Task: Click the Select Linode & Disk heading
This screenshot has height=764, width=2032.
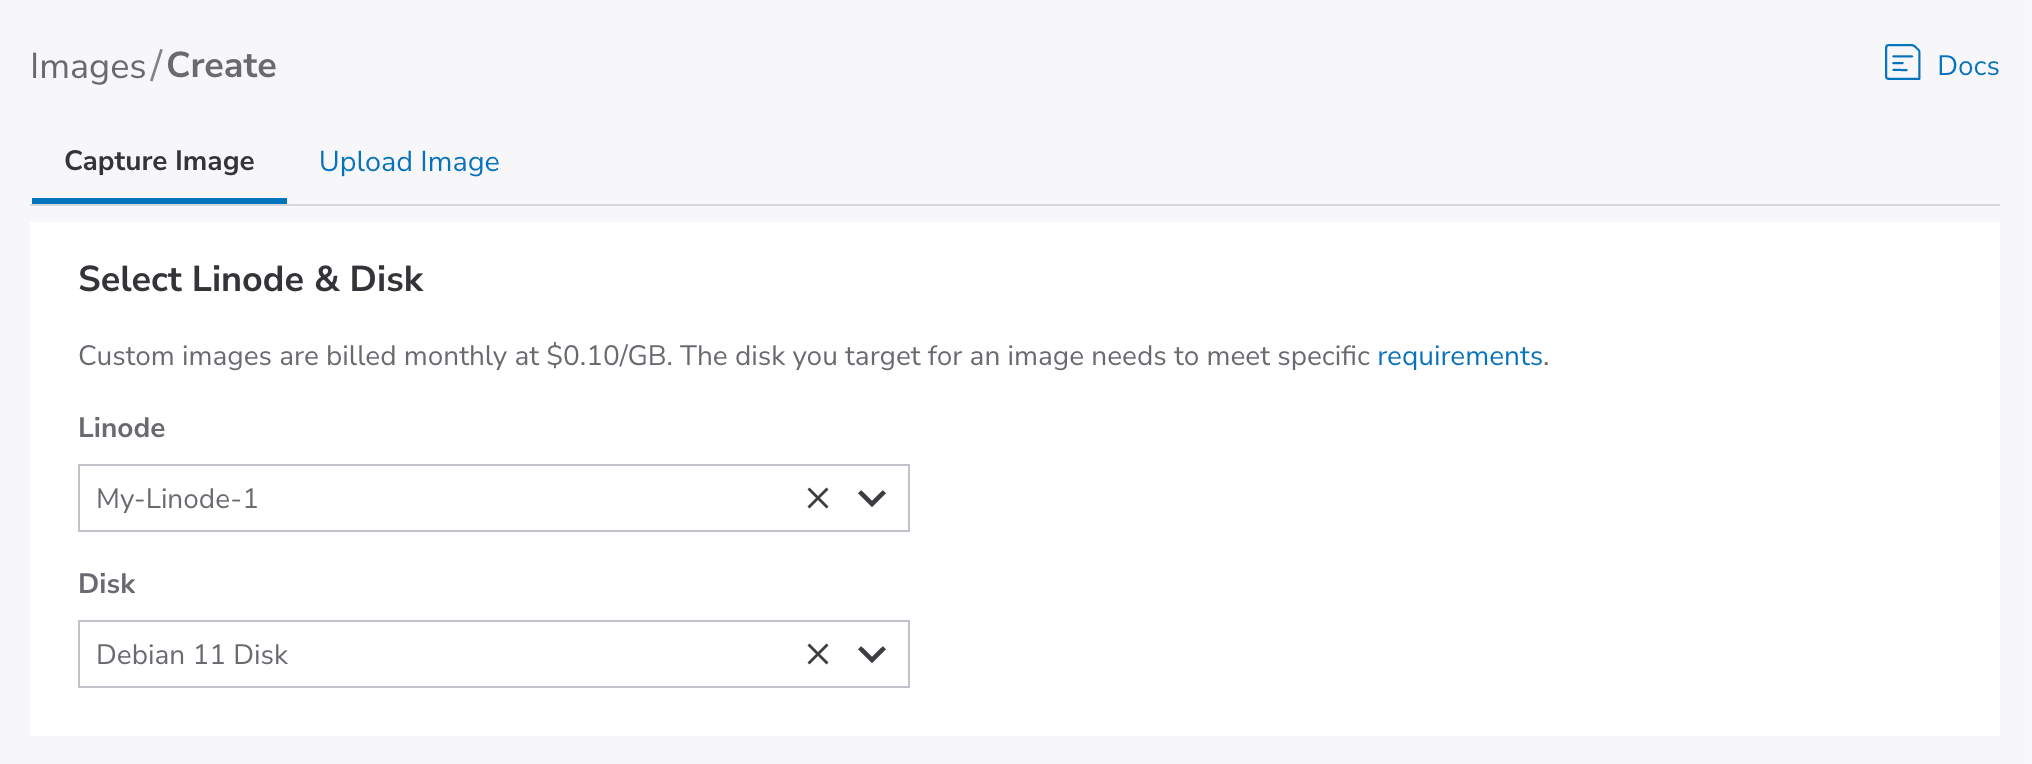Action: pos(250,279)
